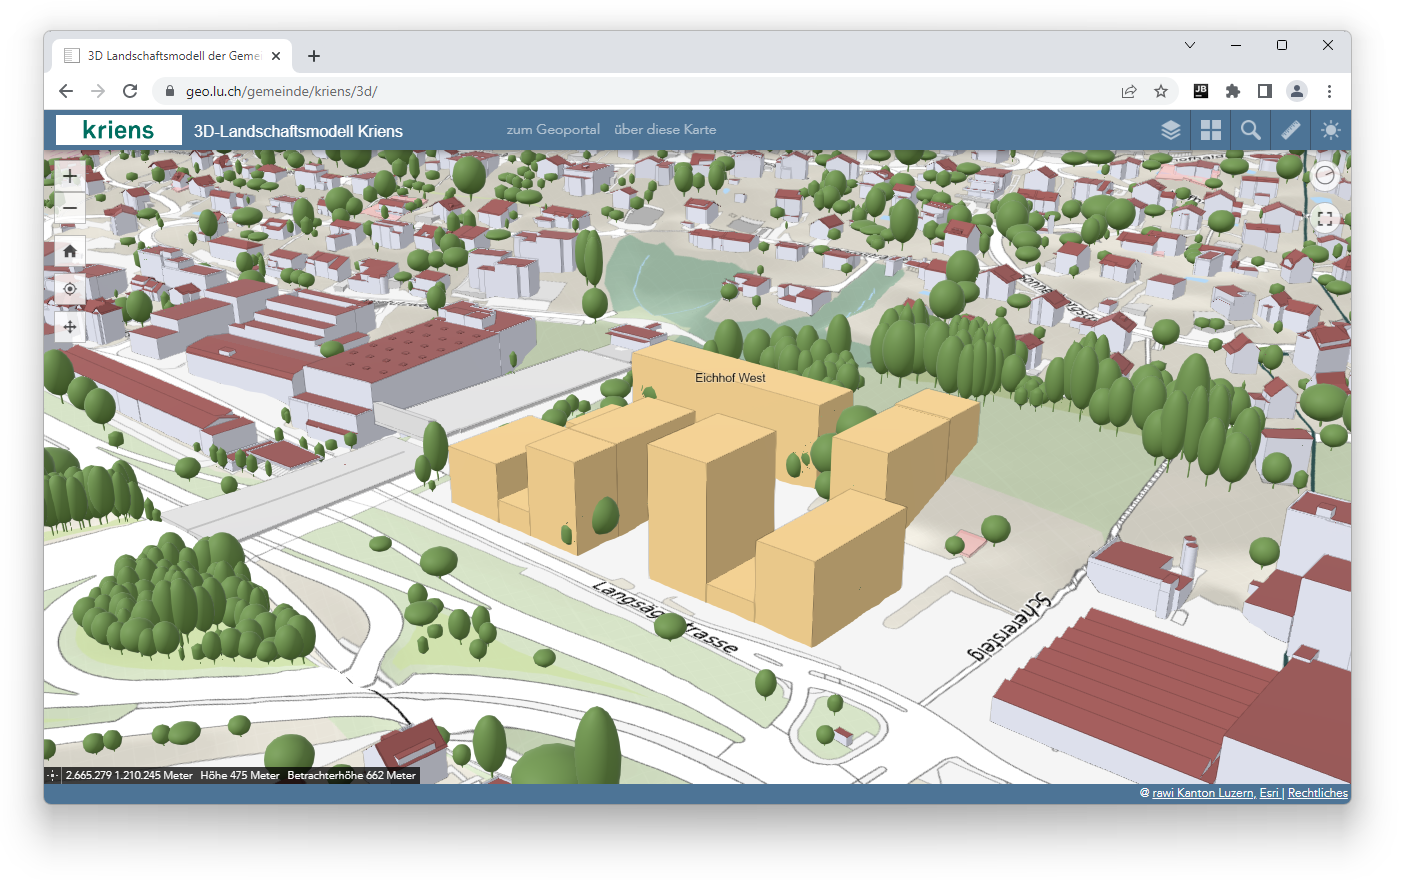Toggle the pan/rotate navigation mode
The height and width of the screenshot is (880, 1404).
70,327
